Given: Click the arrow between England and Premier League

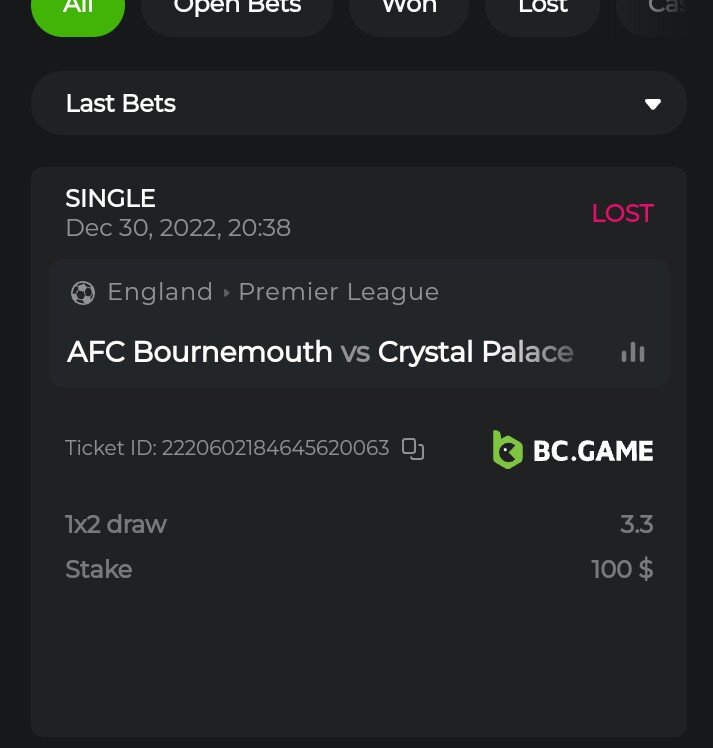Looking at the screenshot, I should tap(227, 293).
